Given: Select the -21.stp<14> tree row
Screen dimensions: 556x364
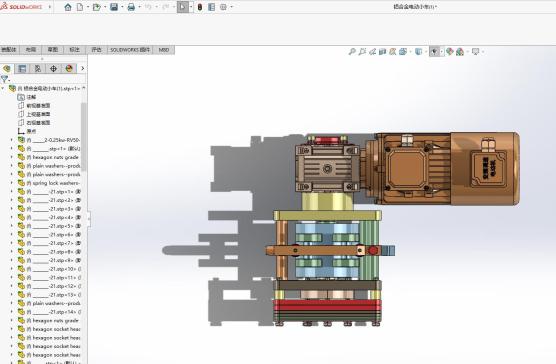Looking at the screenshot, I should click(x=49, y=312).
